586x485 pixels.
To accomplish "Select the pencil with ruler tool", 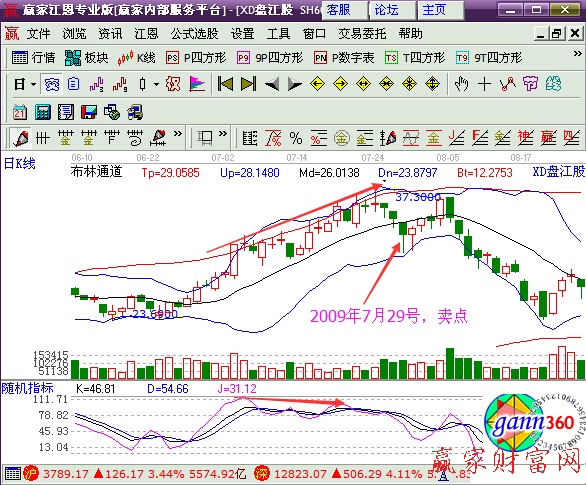I will [x=158, y=138].
